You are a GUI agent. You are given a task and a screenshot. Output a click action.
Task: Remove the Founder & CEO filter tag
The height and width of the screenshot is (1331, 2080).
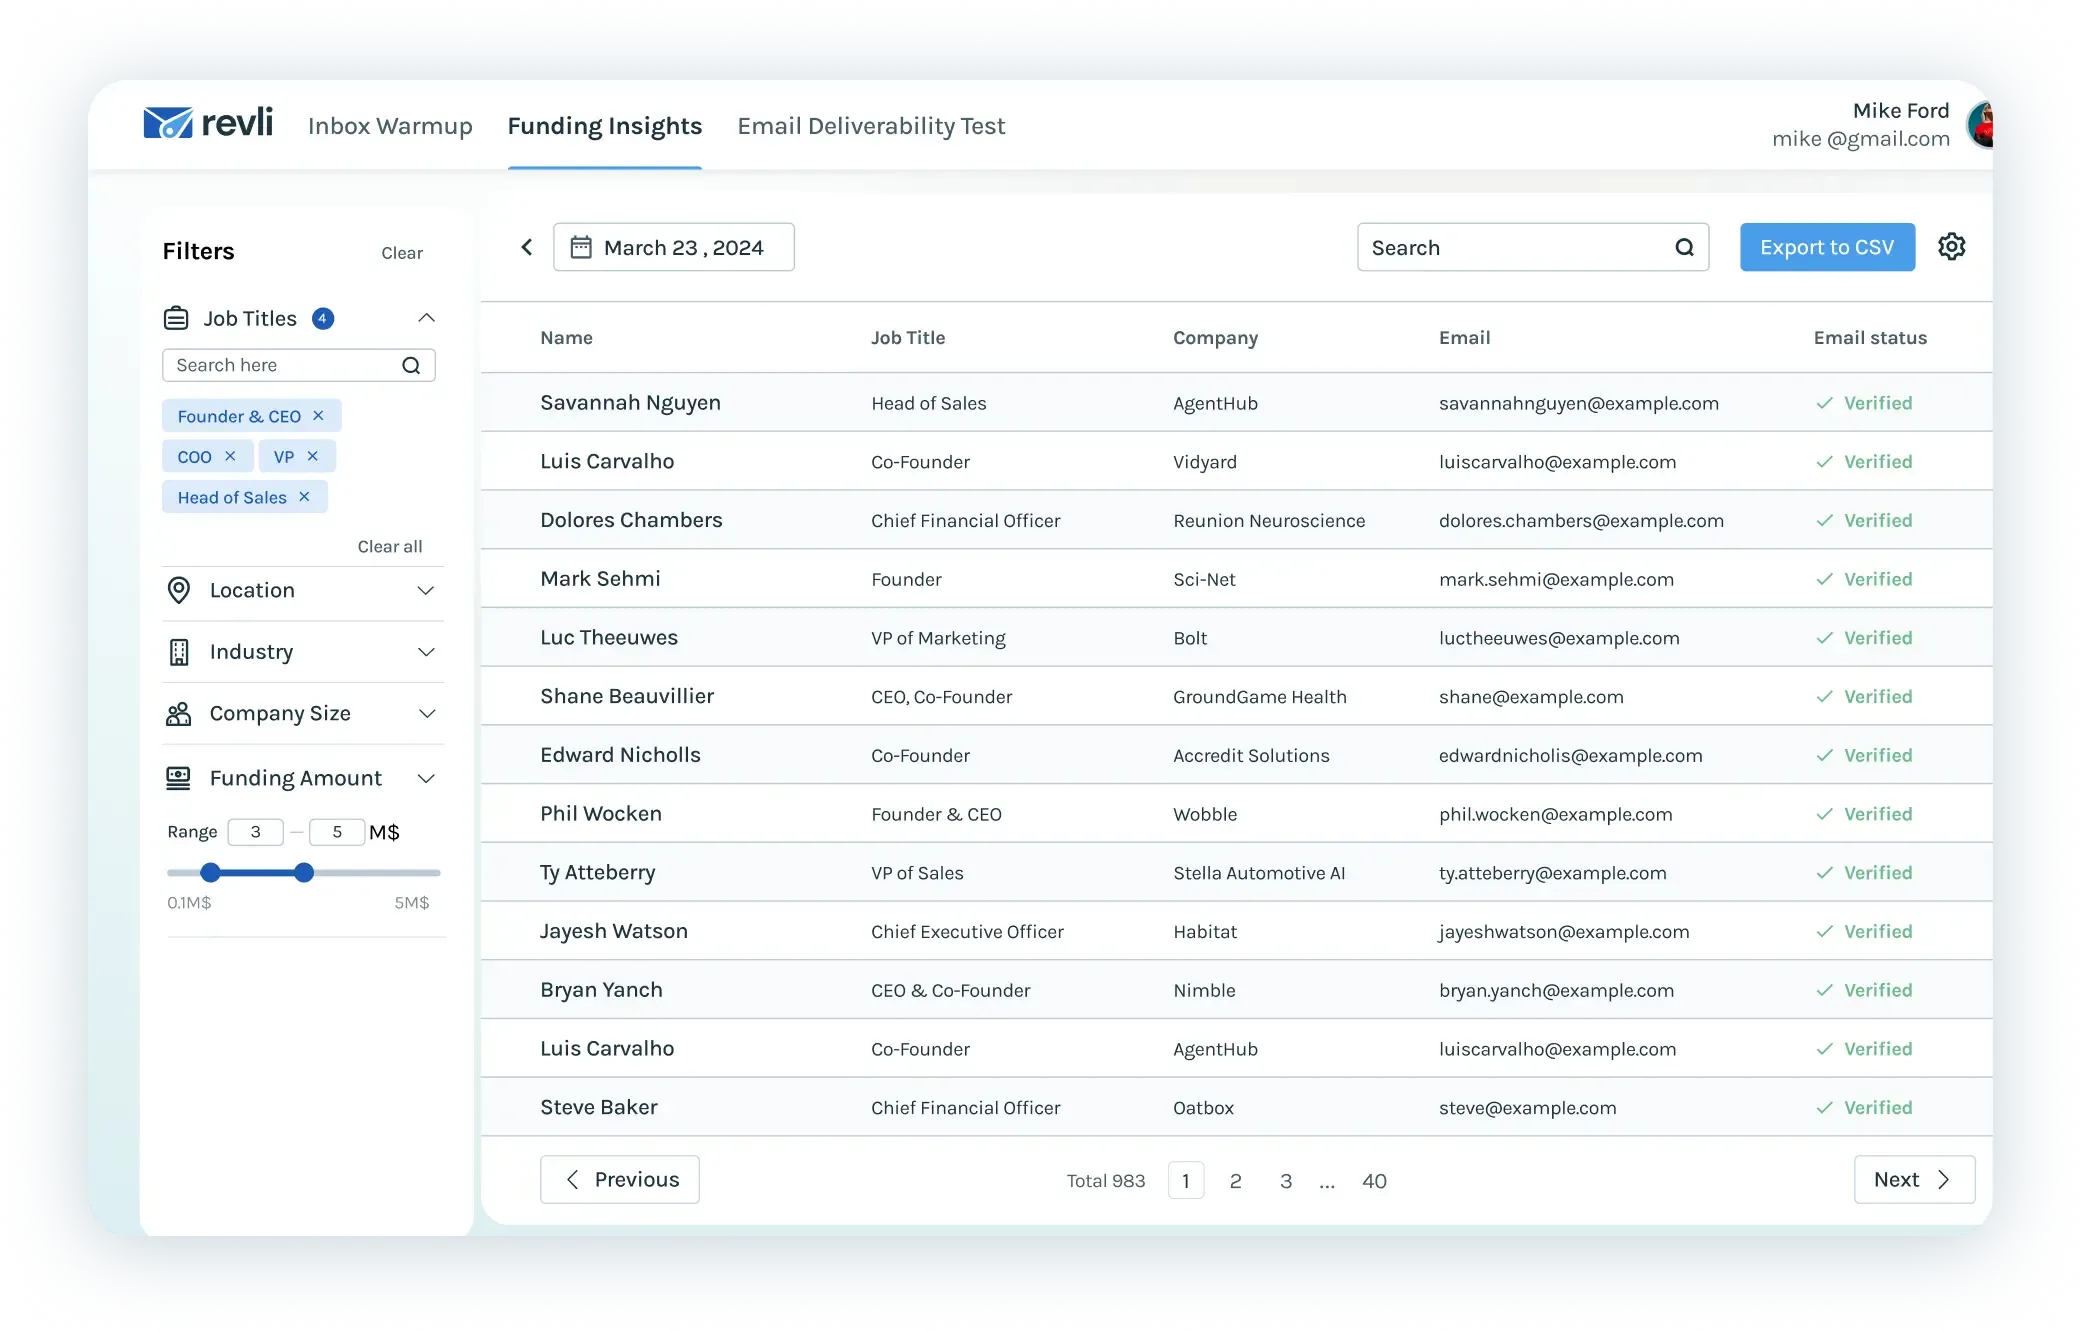[x=318, y=415]
